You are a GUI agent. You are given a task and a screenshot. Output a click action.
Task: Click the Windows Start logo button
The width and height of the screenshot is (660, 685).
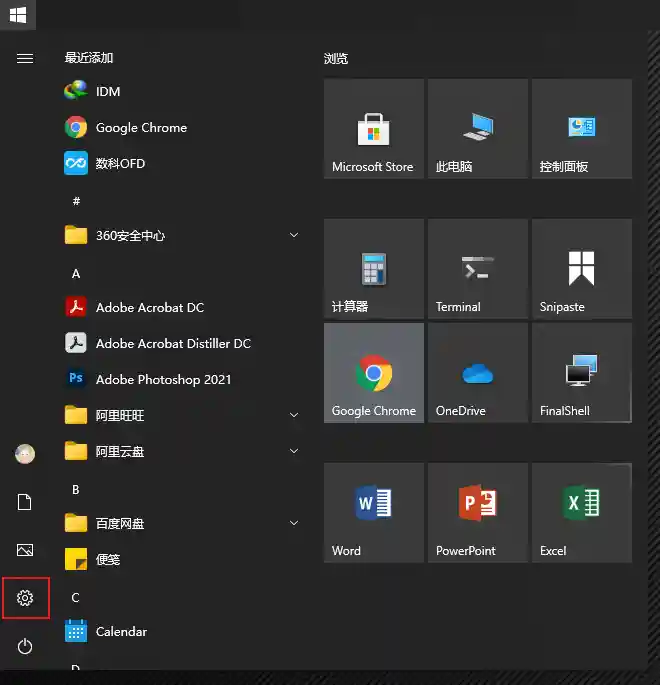coord(18,15)
